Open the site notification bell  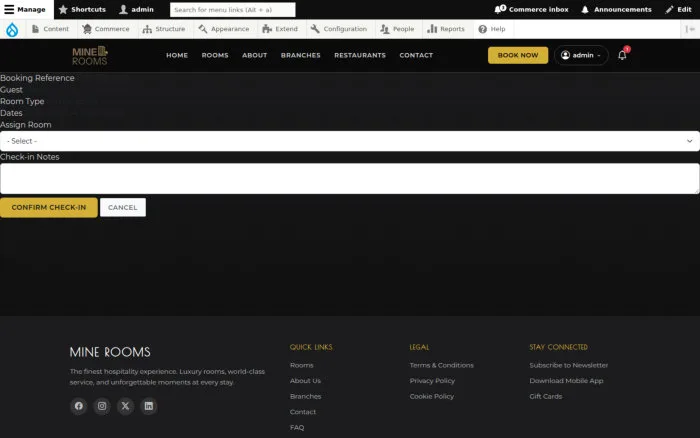tap(622, 55)
